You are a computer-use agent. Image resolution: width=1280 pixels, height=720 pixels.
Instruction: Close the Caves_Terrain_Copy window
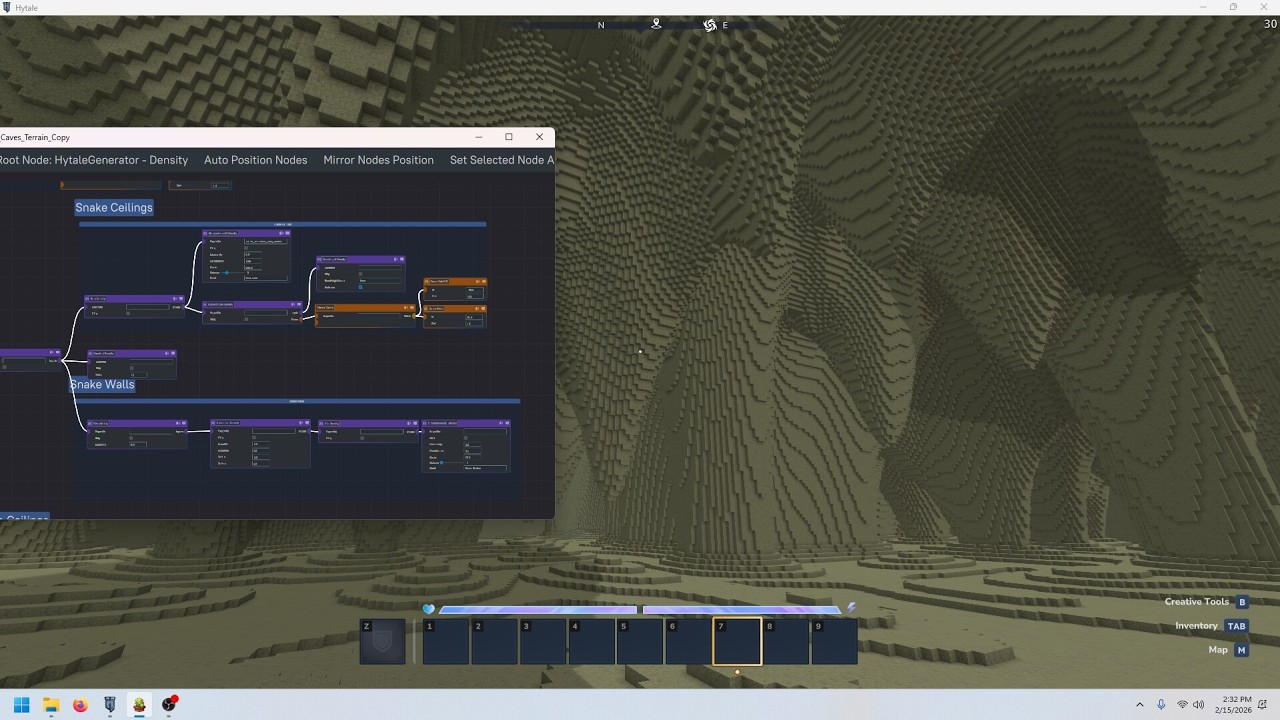pos(539,137)
